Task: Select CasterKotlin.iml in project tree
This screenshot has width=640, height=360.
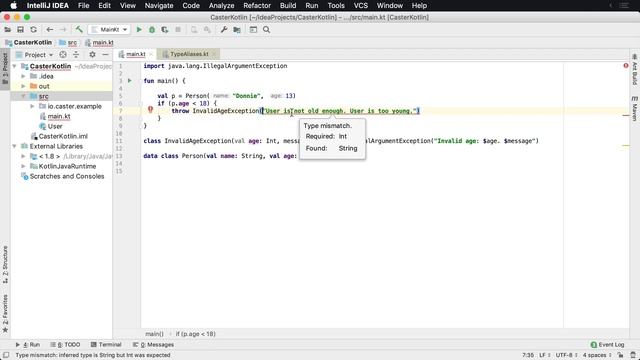Action: click(63, 136)
